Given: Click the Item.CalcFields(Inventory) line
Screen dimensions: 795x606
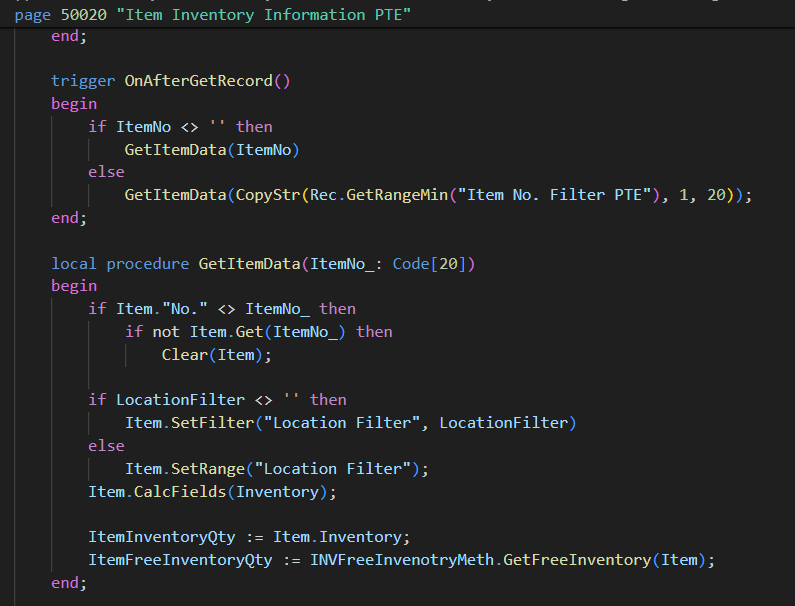Looking at the screenshot, I should tap(212, 491).
